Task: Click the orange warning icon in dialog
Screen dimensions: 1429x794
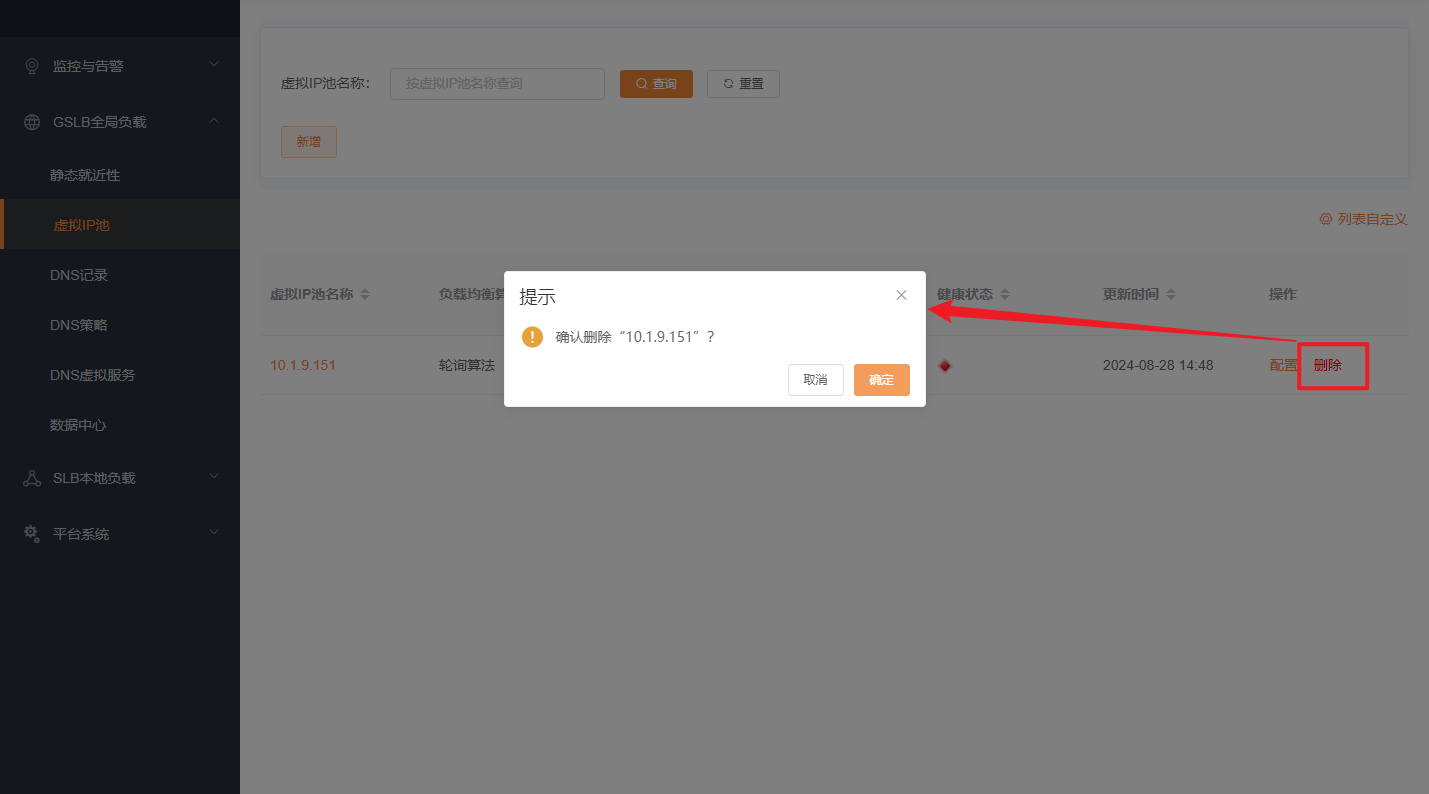Action: tap(532, 337)
